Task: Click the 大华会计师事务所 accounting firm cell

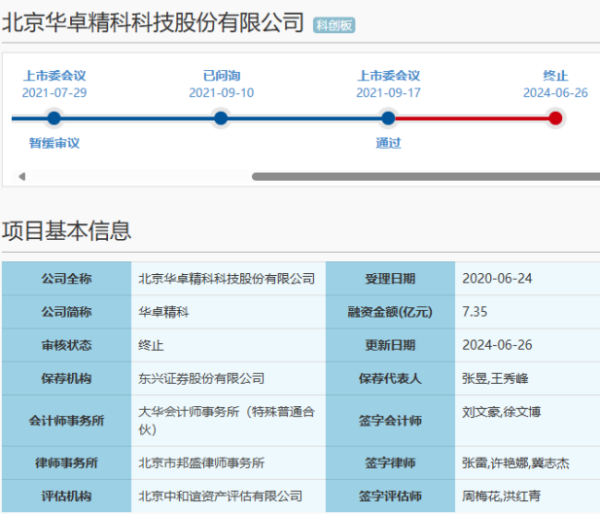Action: (228, 421)
